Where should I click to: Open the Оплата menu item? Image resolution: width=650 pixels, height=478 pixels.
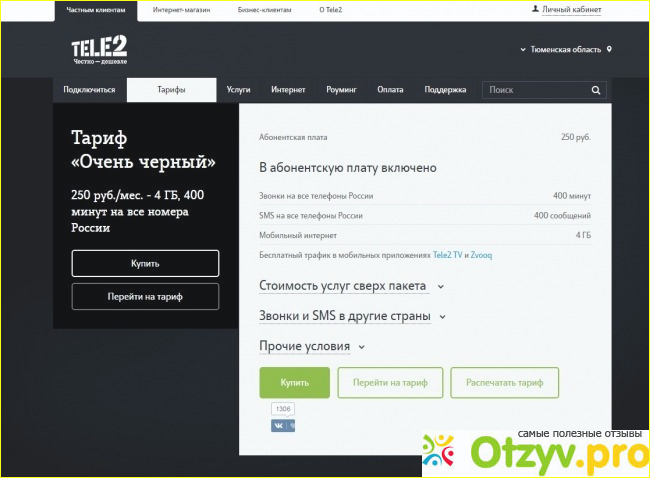tap(390, 90)
